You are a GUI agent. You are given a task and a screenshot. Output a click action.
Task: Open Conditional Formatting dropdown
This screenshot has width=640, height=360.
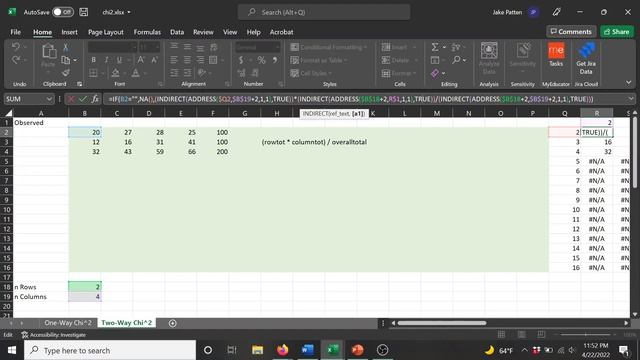coord(329,47)
